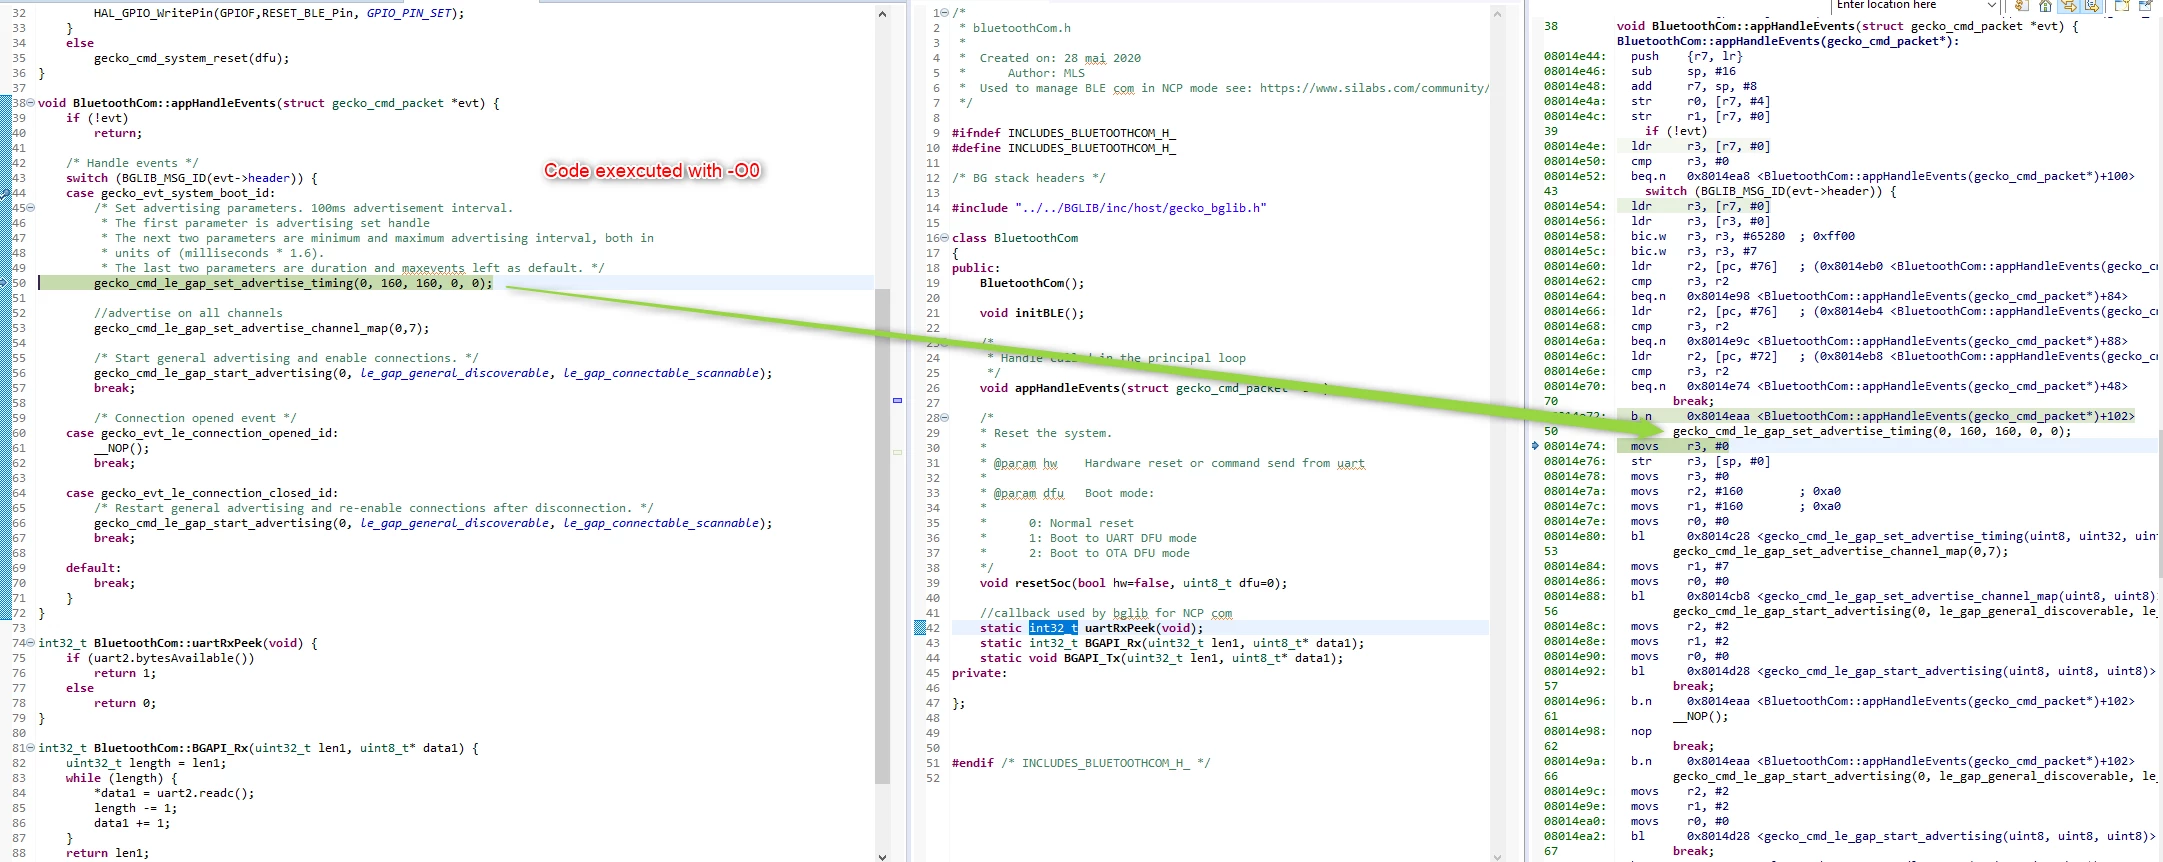The image size is (2163, 862).
Task: Collapse the header comment at line 1 of bluetoothCom.h
Action: click(x=945, y=13)
